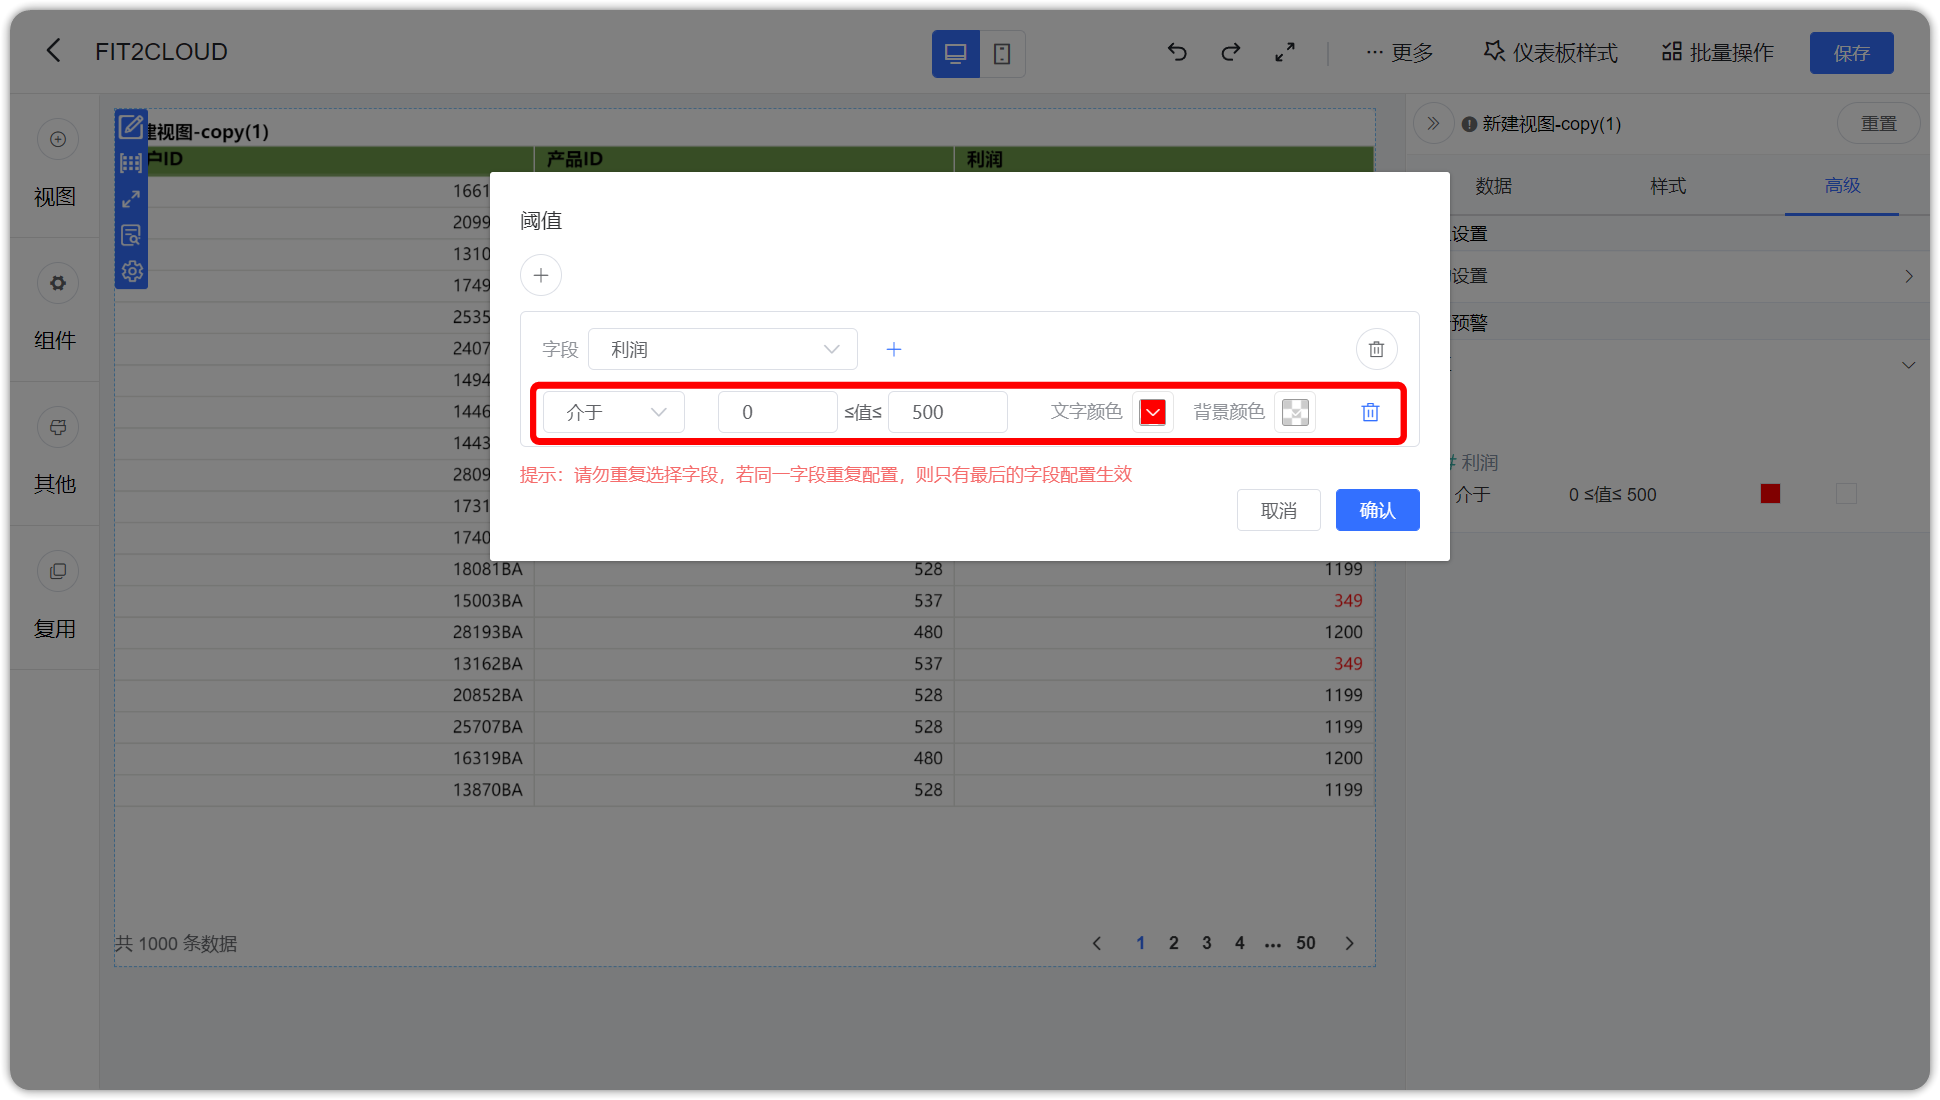Click the 重置 reset button
This screenshot has height=1100, width=1940.
(1878, 123)
